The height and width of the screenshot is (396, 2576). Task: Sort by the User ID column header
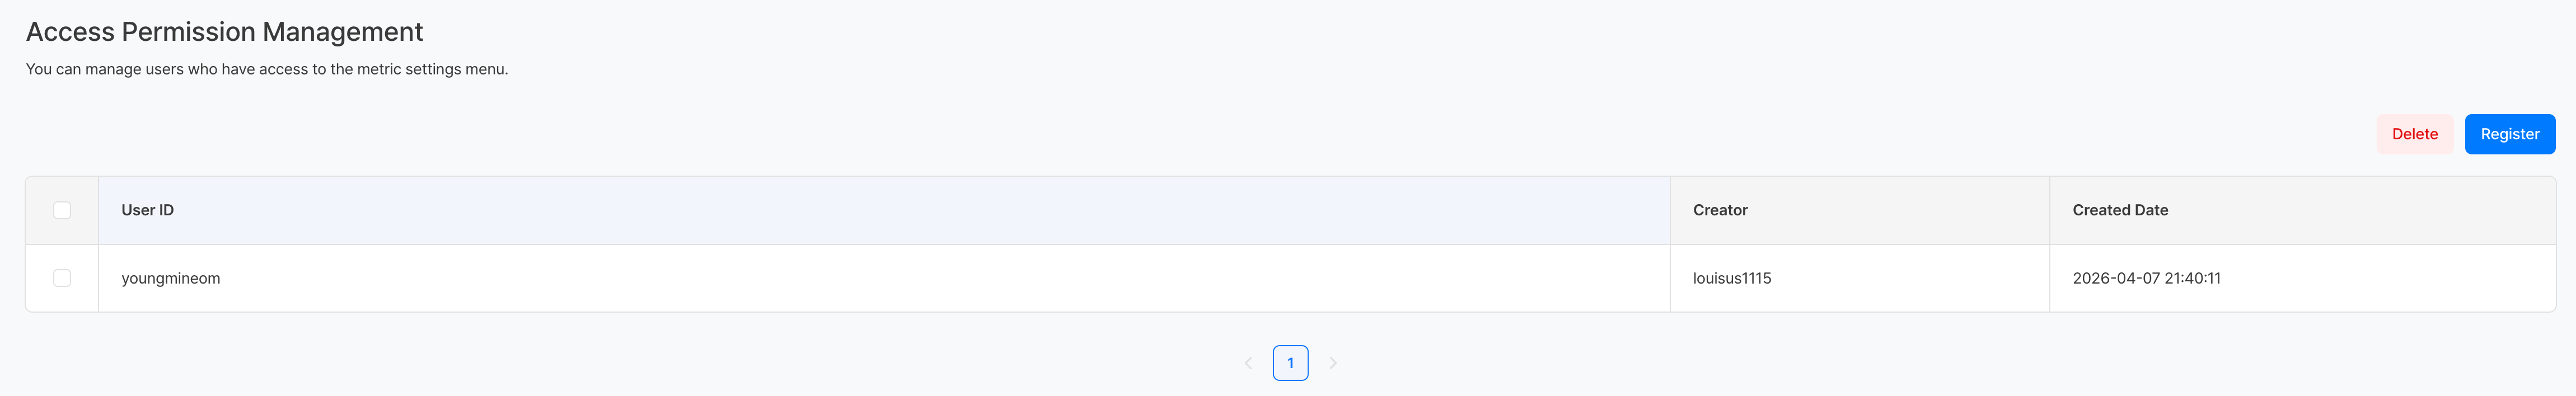tap(148, 210)
